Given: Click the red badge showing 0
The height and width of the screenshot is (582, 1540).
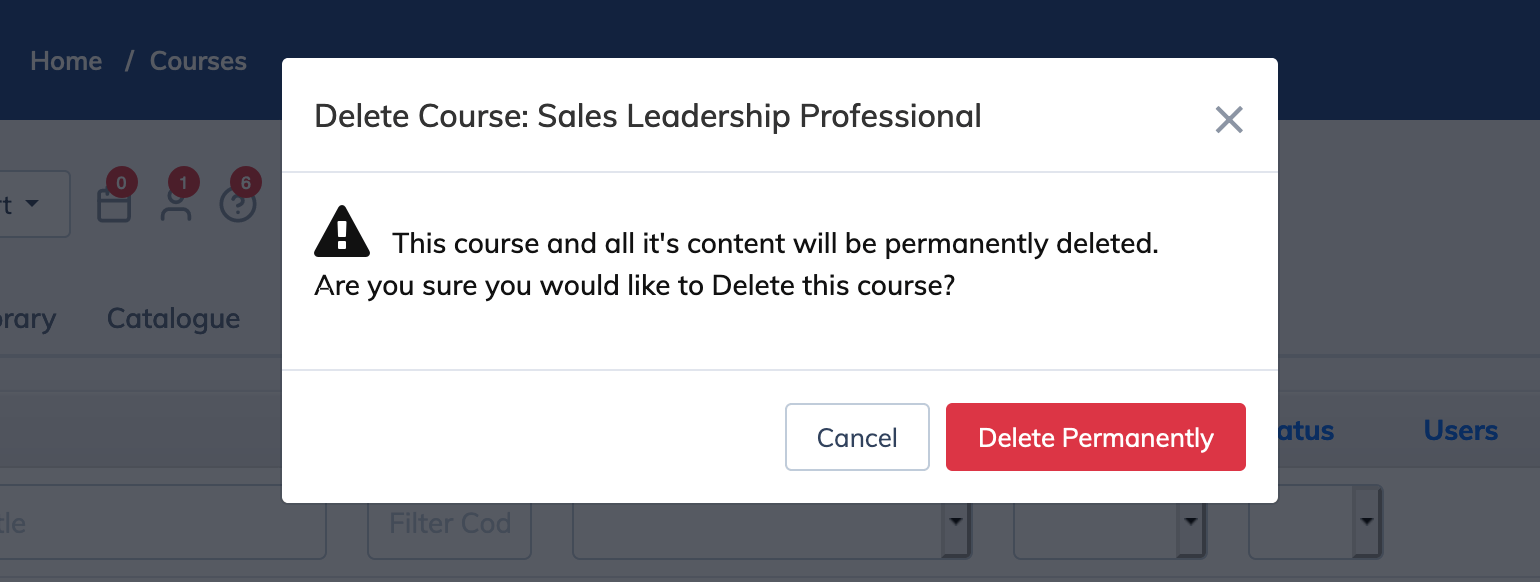Looking at the screenshot, I should (121, 183).
